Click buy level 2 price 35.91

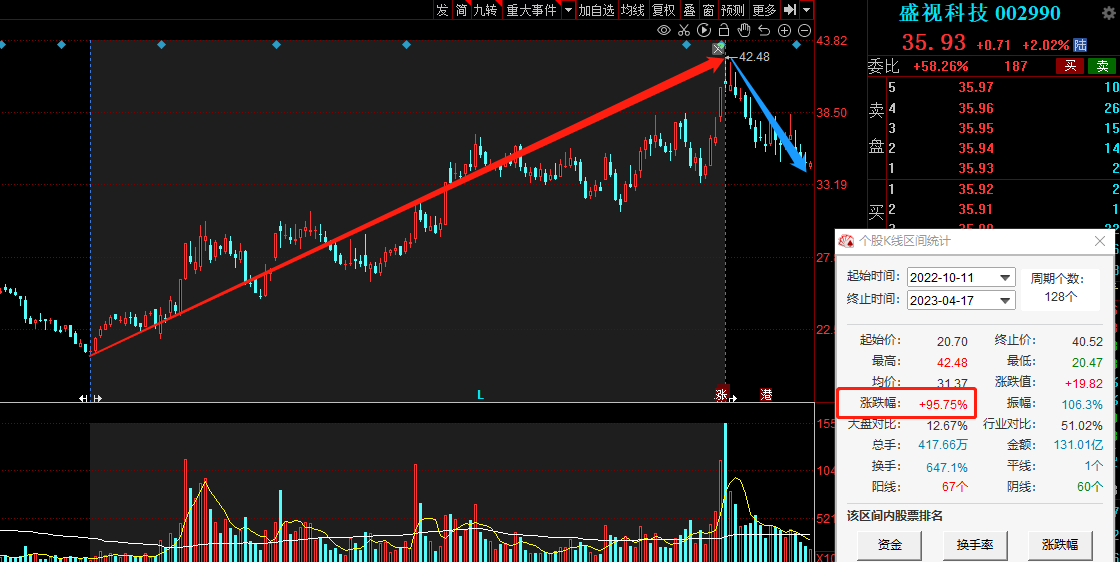pos(976,209)
